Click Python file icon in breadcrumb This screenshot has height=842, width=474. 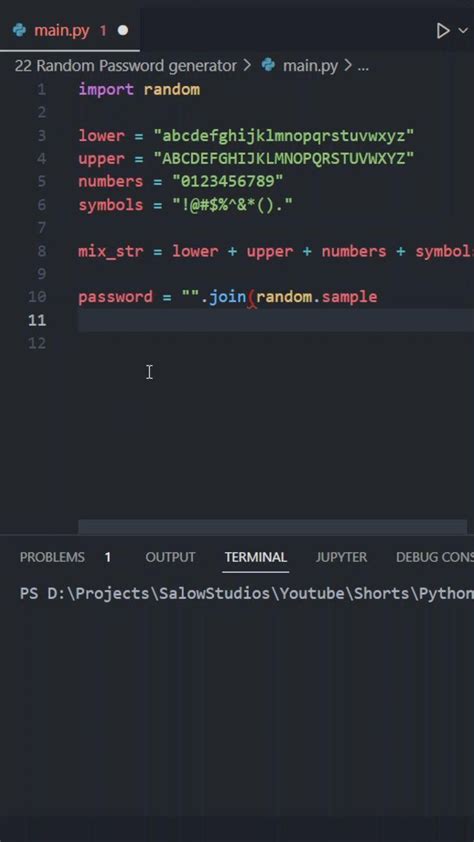click(x=268, y=66)
